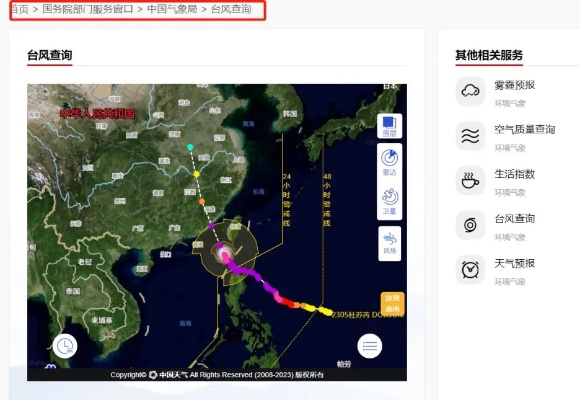Image resolution: width=580 pixels, height=400 pixels.
Task: Open the typhoon list menu button
Action: click(370, 346)
